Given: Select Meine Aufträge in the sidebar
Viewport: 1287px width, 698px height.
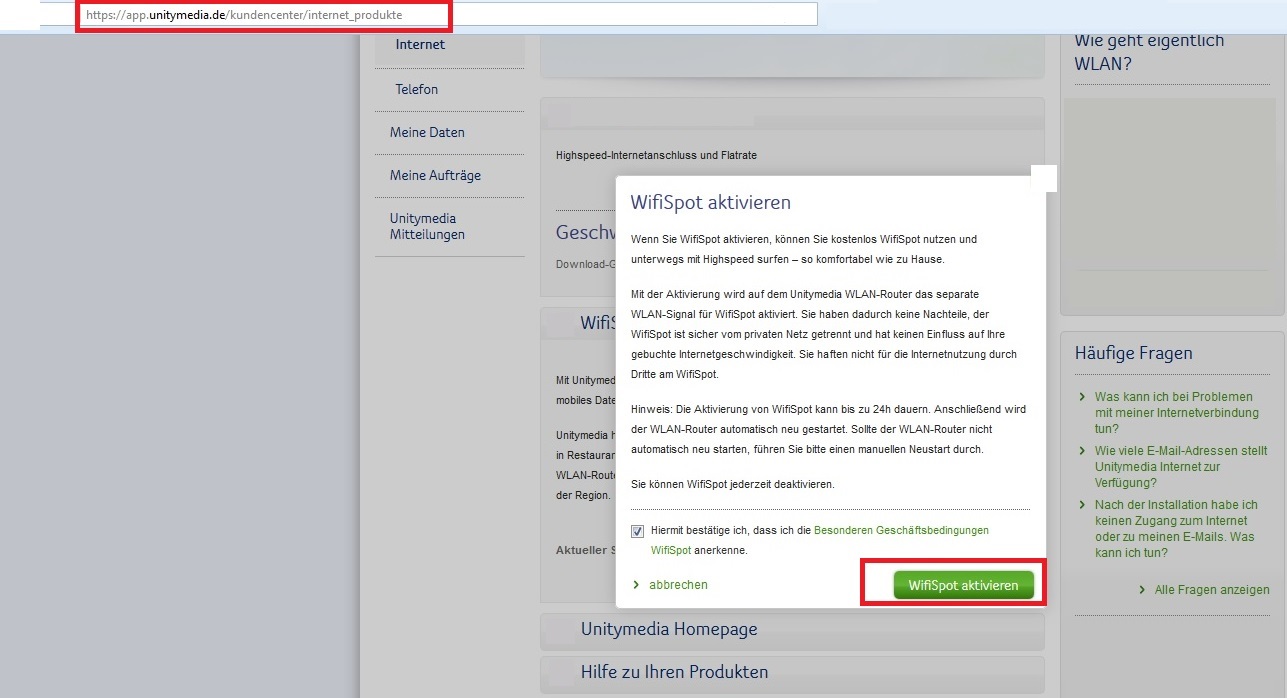Looking at the screenshot, I should (x=435, y=175).
